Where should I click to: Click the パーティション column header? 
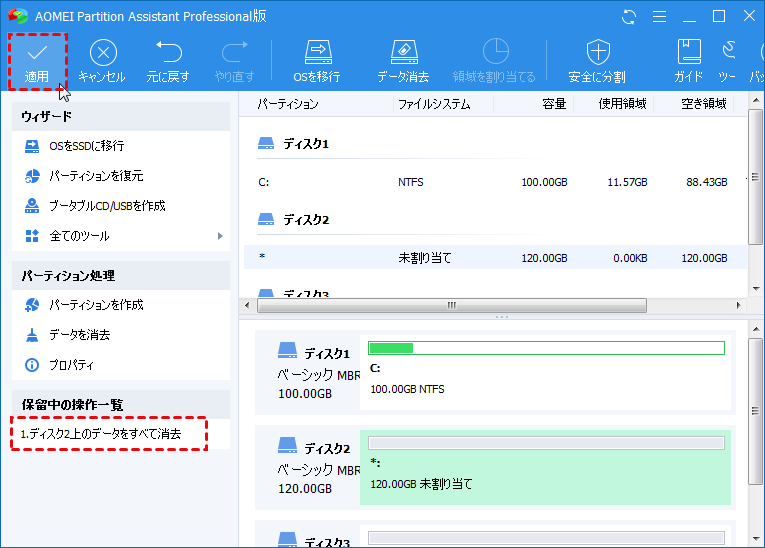288,104
